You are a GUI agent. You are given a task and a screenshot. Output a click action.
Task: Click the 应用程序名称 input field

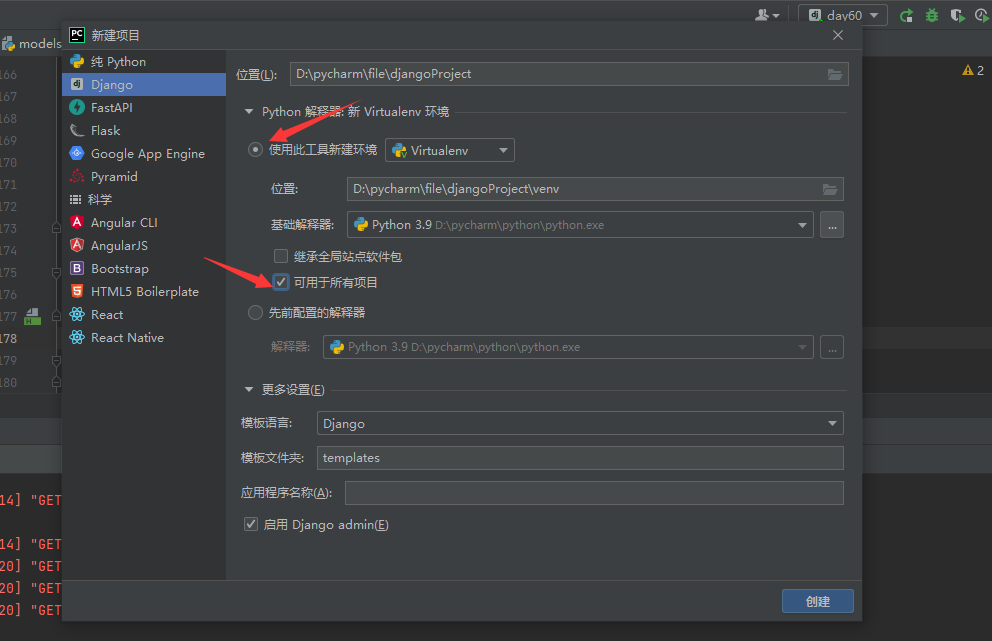[594, 493]
